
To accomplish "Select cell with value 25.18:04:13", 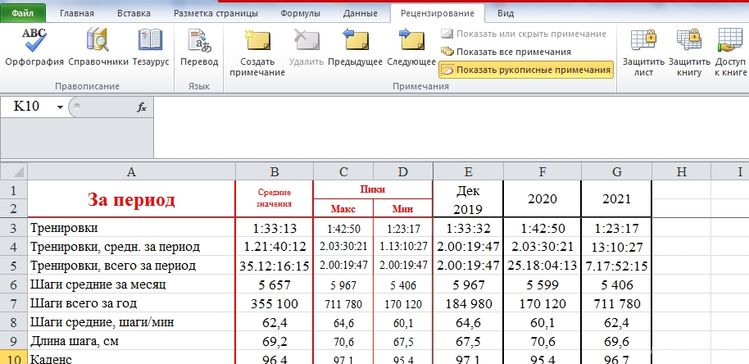I will pyautogui.click(x=542, y=266).
